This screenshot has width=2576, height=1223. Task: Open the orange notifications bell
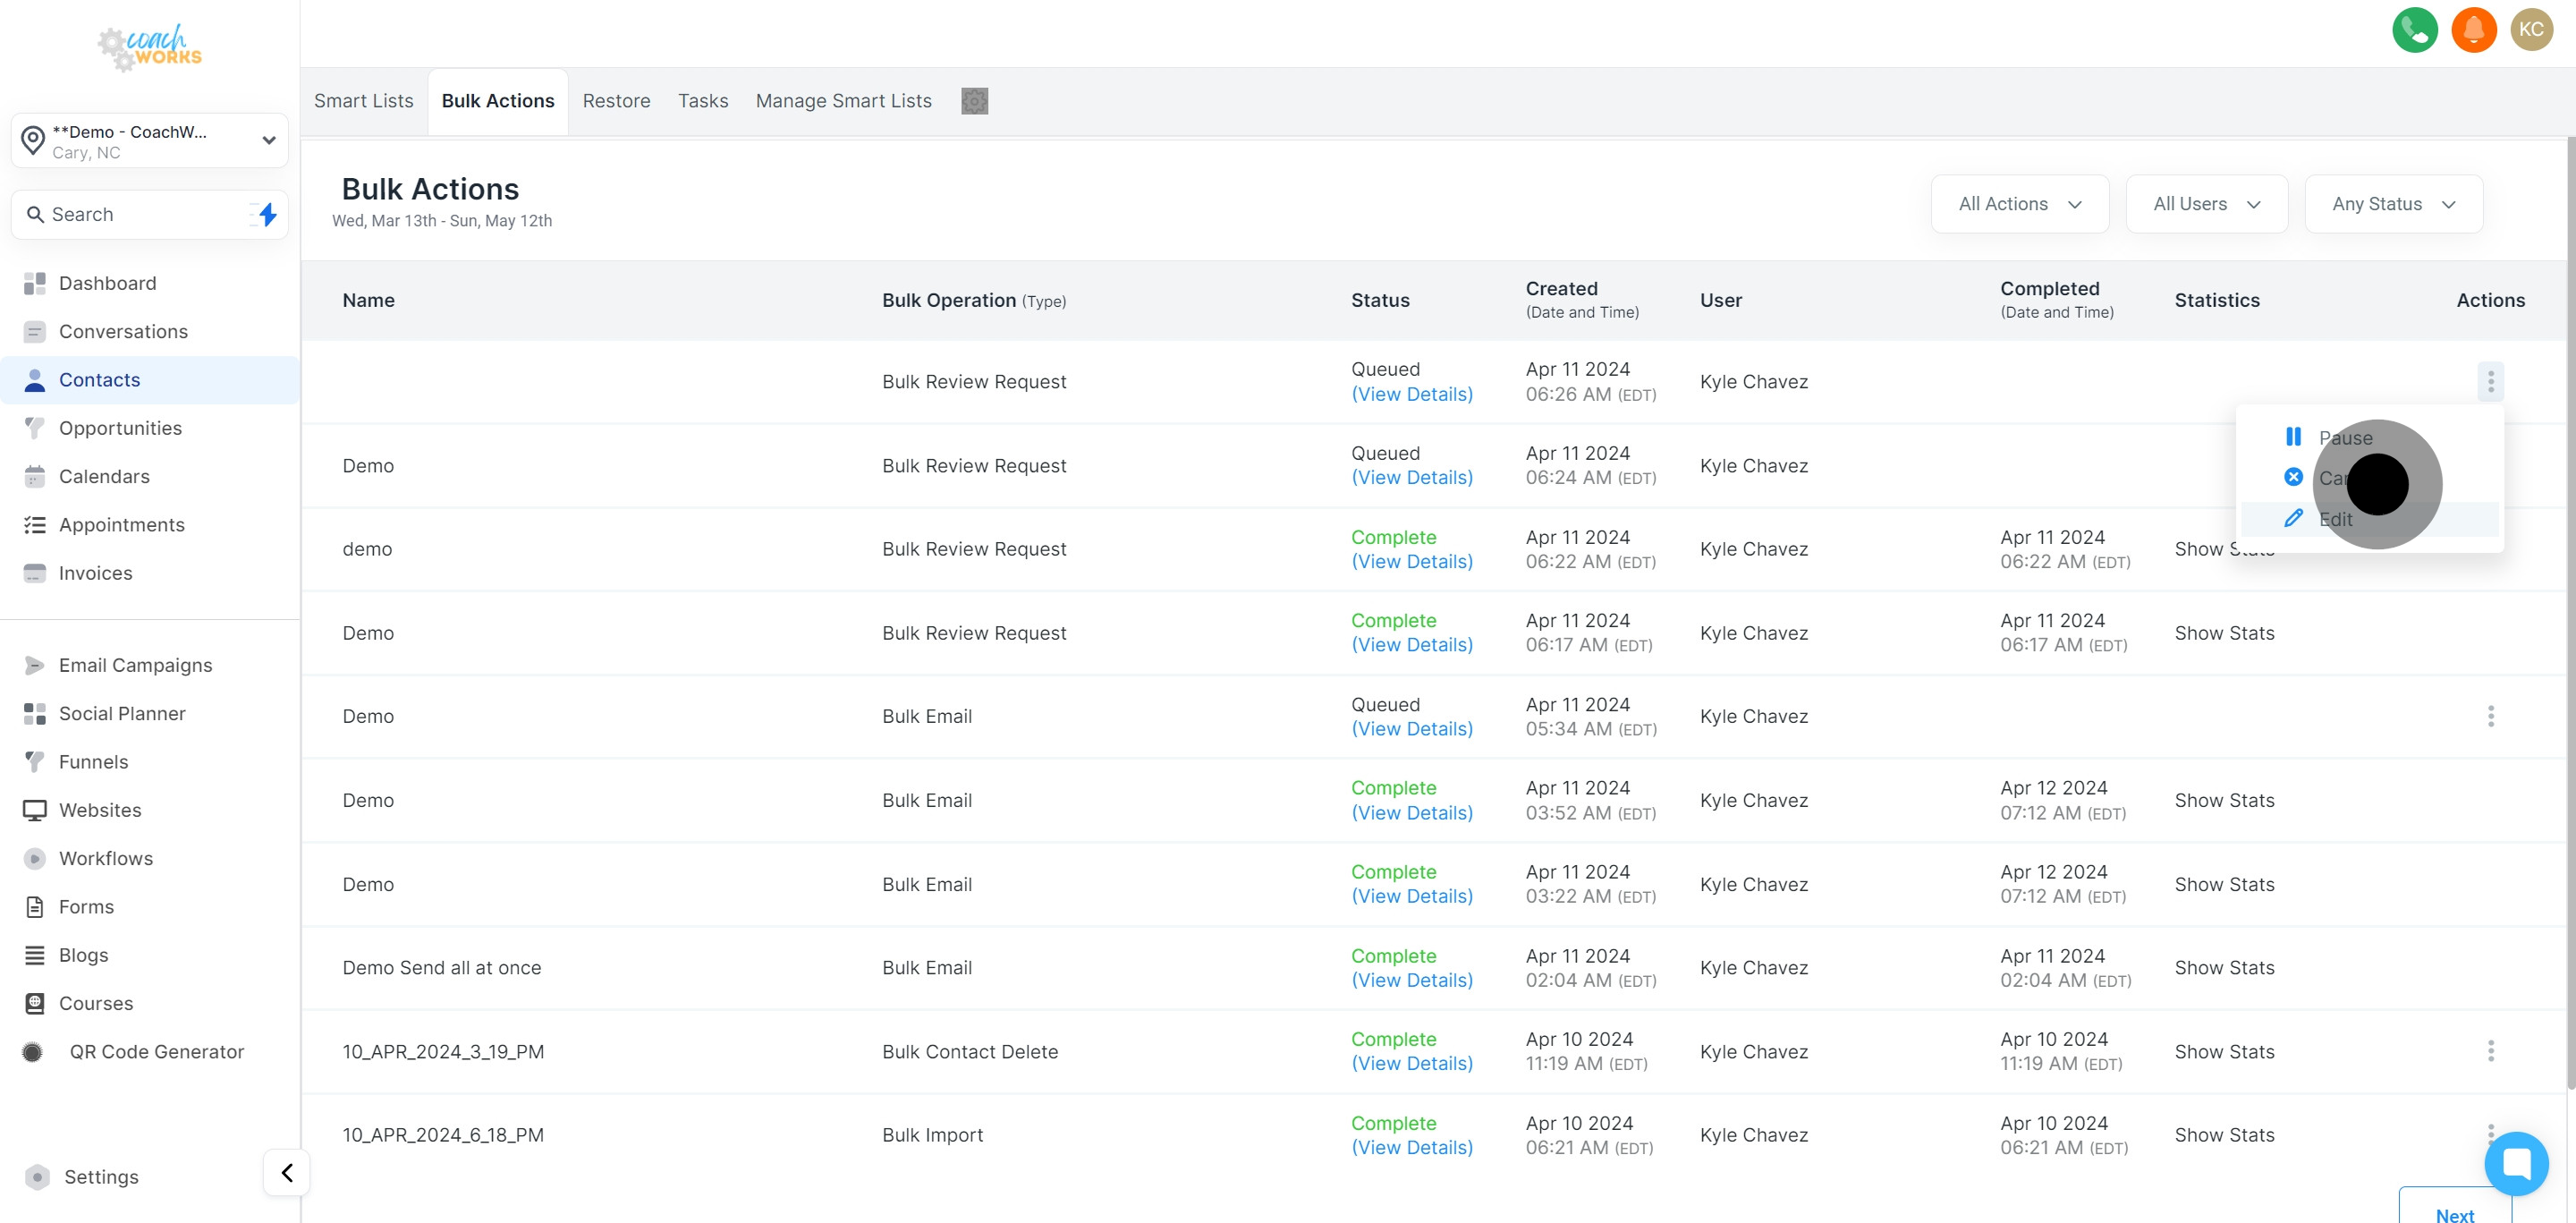pos(2473,29)
